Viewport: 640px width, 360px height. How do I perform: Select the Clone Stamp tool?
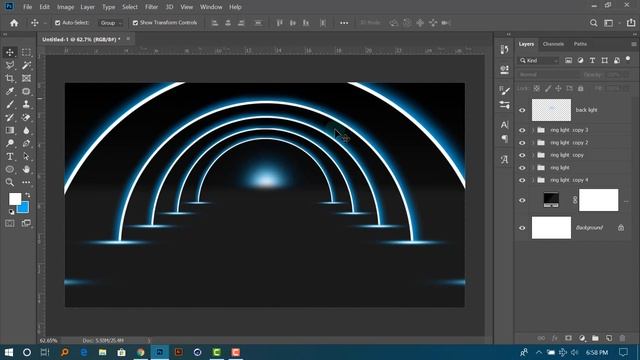[x=26, y=104]
